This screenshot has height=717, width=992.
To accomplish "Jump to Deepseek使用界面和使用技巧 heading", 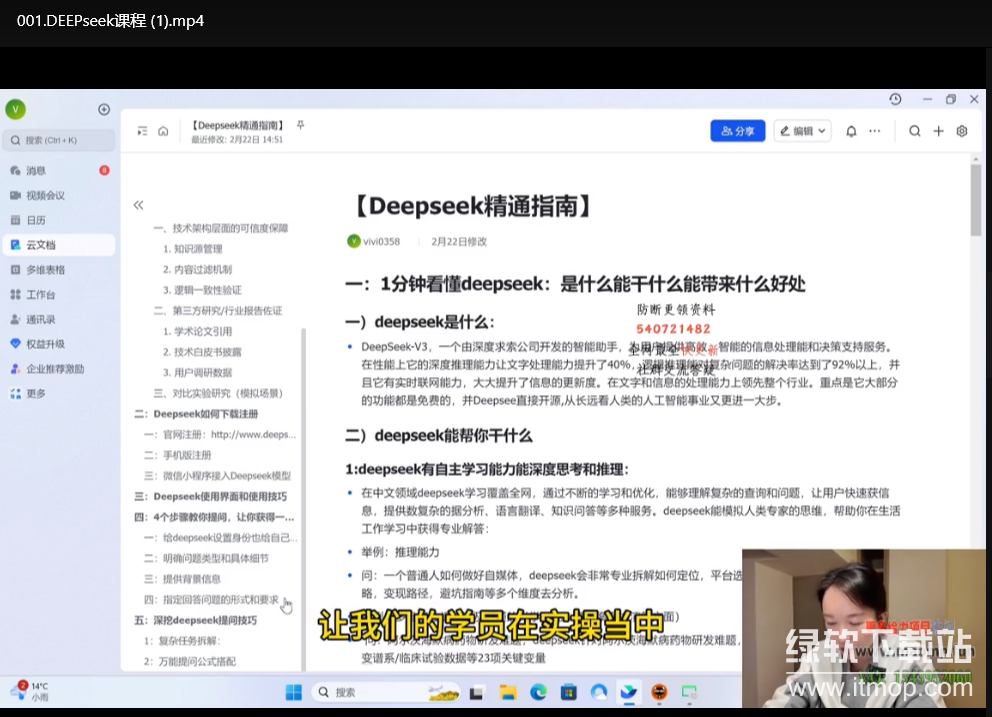I will (211, 496).
